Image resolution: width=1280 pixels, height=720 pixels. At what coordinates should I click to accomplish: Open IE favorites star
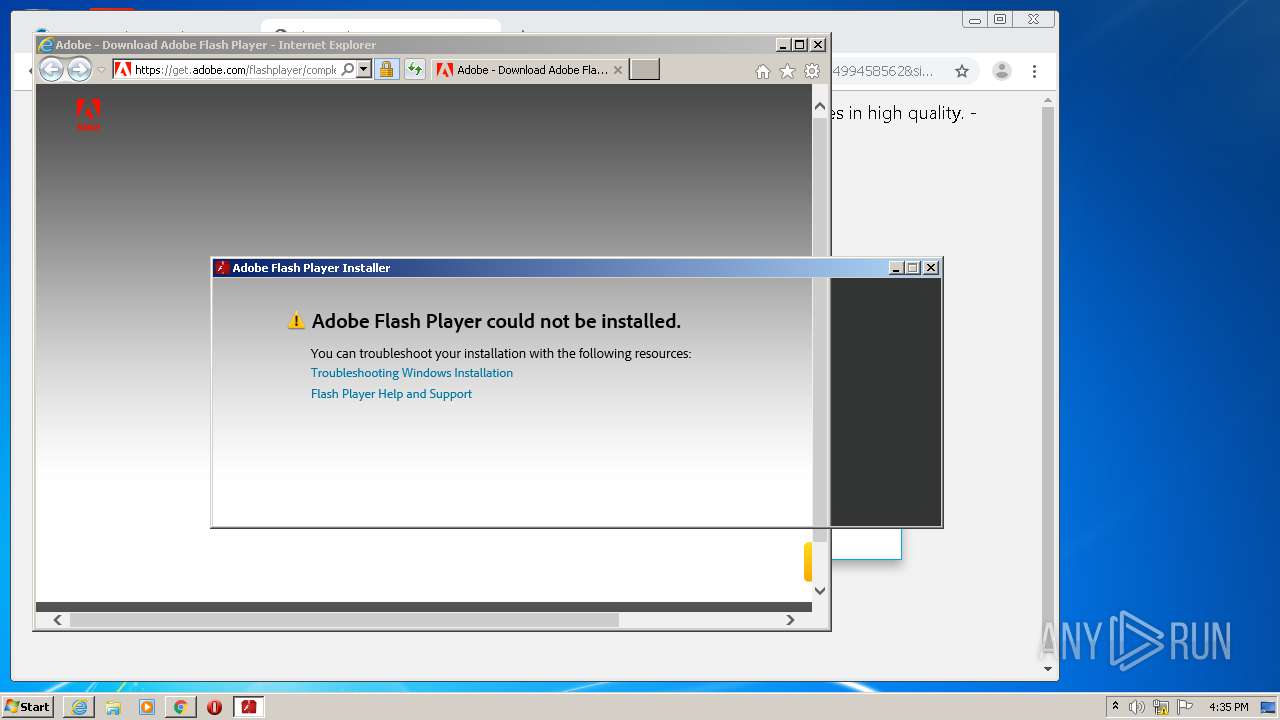click(788, 71)
